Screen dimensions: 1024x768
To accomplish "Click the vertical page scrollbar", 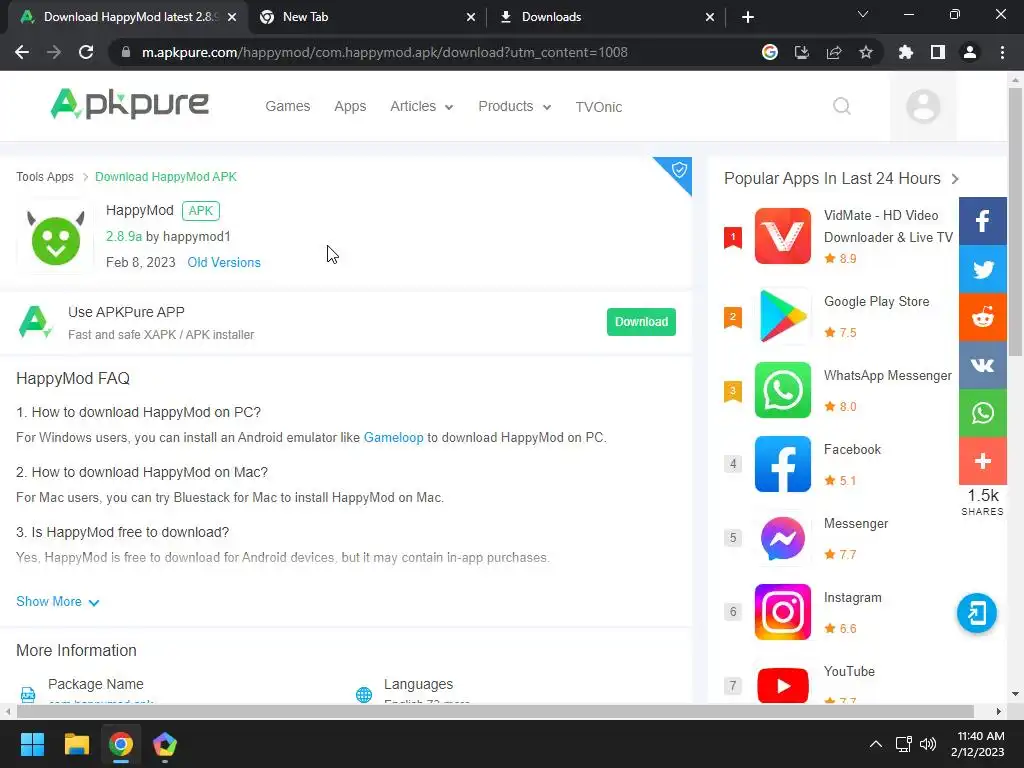I will pyautogui.click(x=1015, y=222).
